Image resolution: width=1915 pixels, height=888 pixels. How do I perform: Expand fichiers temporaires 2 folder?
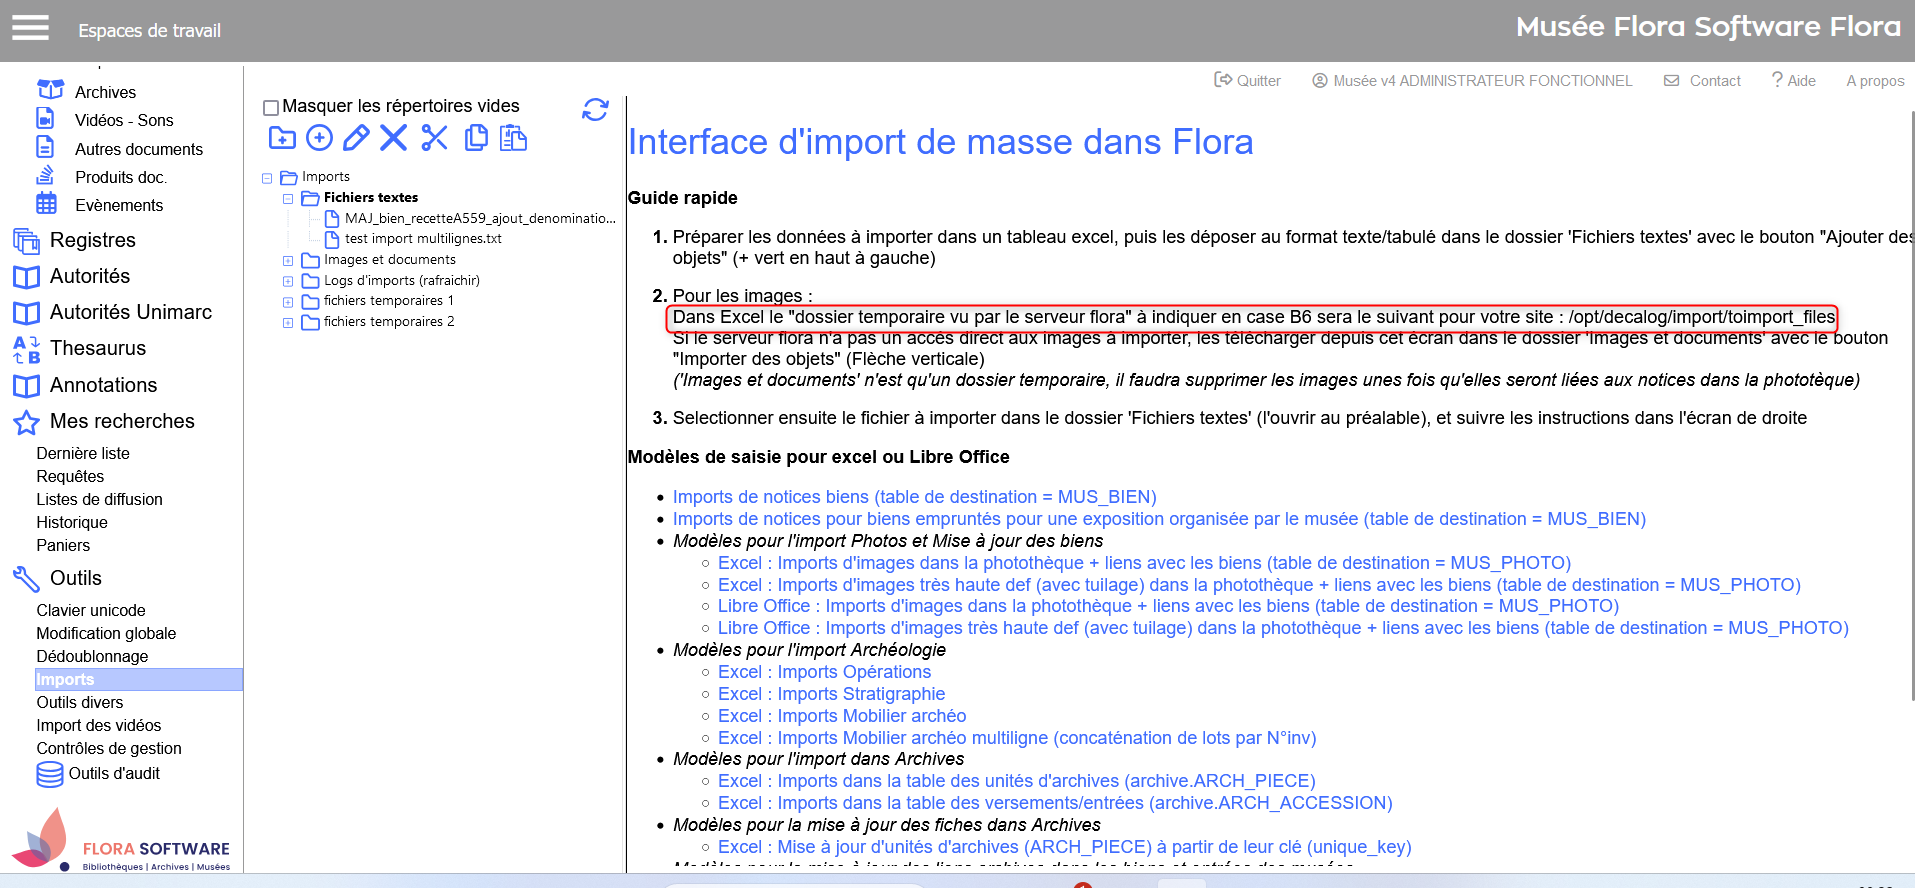288,323
